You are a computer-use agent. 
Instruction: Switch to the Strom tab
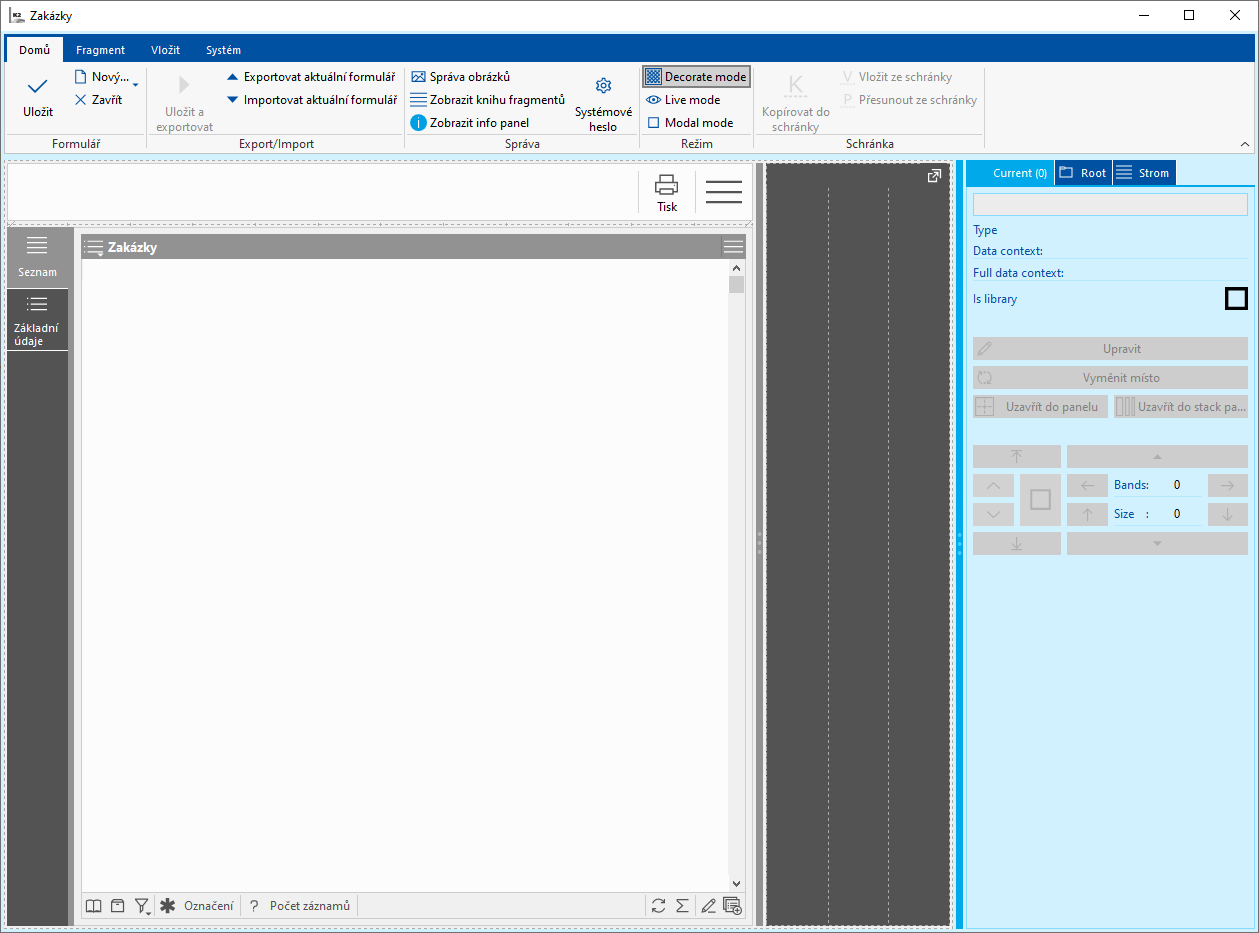pyautogui.click(x=1144, y=173)
